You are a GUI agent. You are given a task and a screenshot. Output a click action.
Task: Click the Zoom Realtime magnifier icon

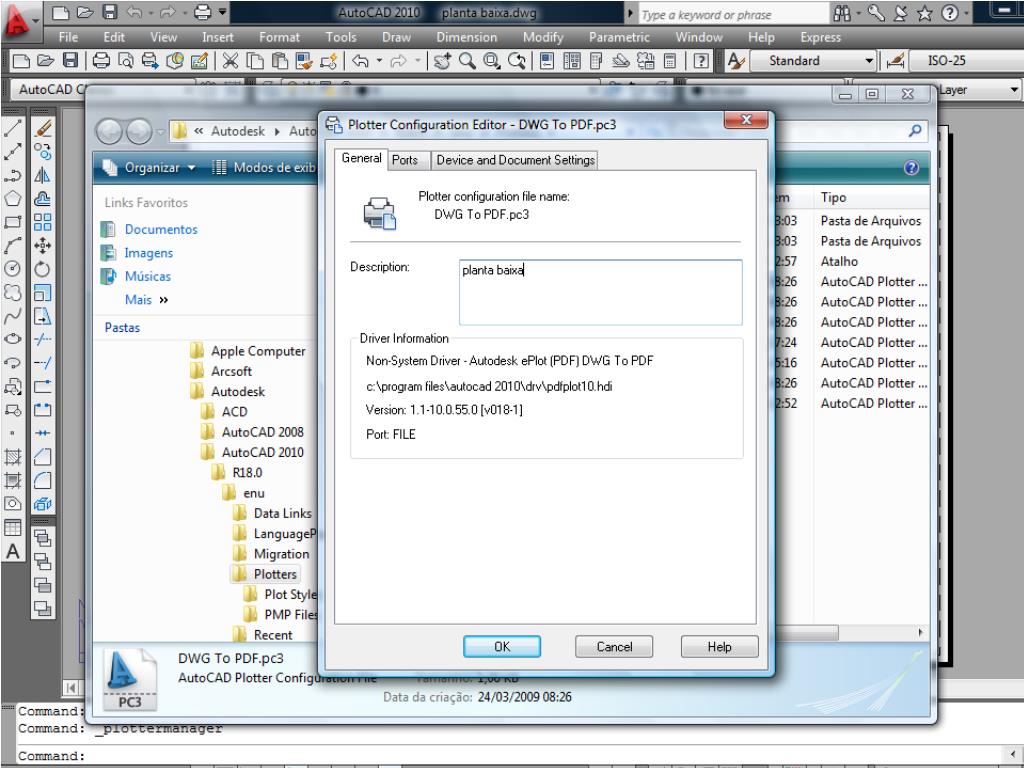[x=467, y=61]
